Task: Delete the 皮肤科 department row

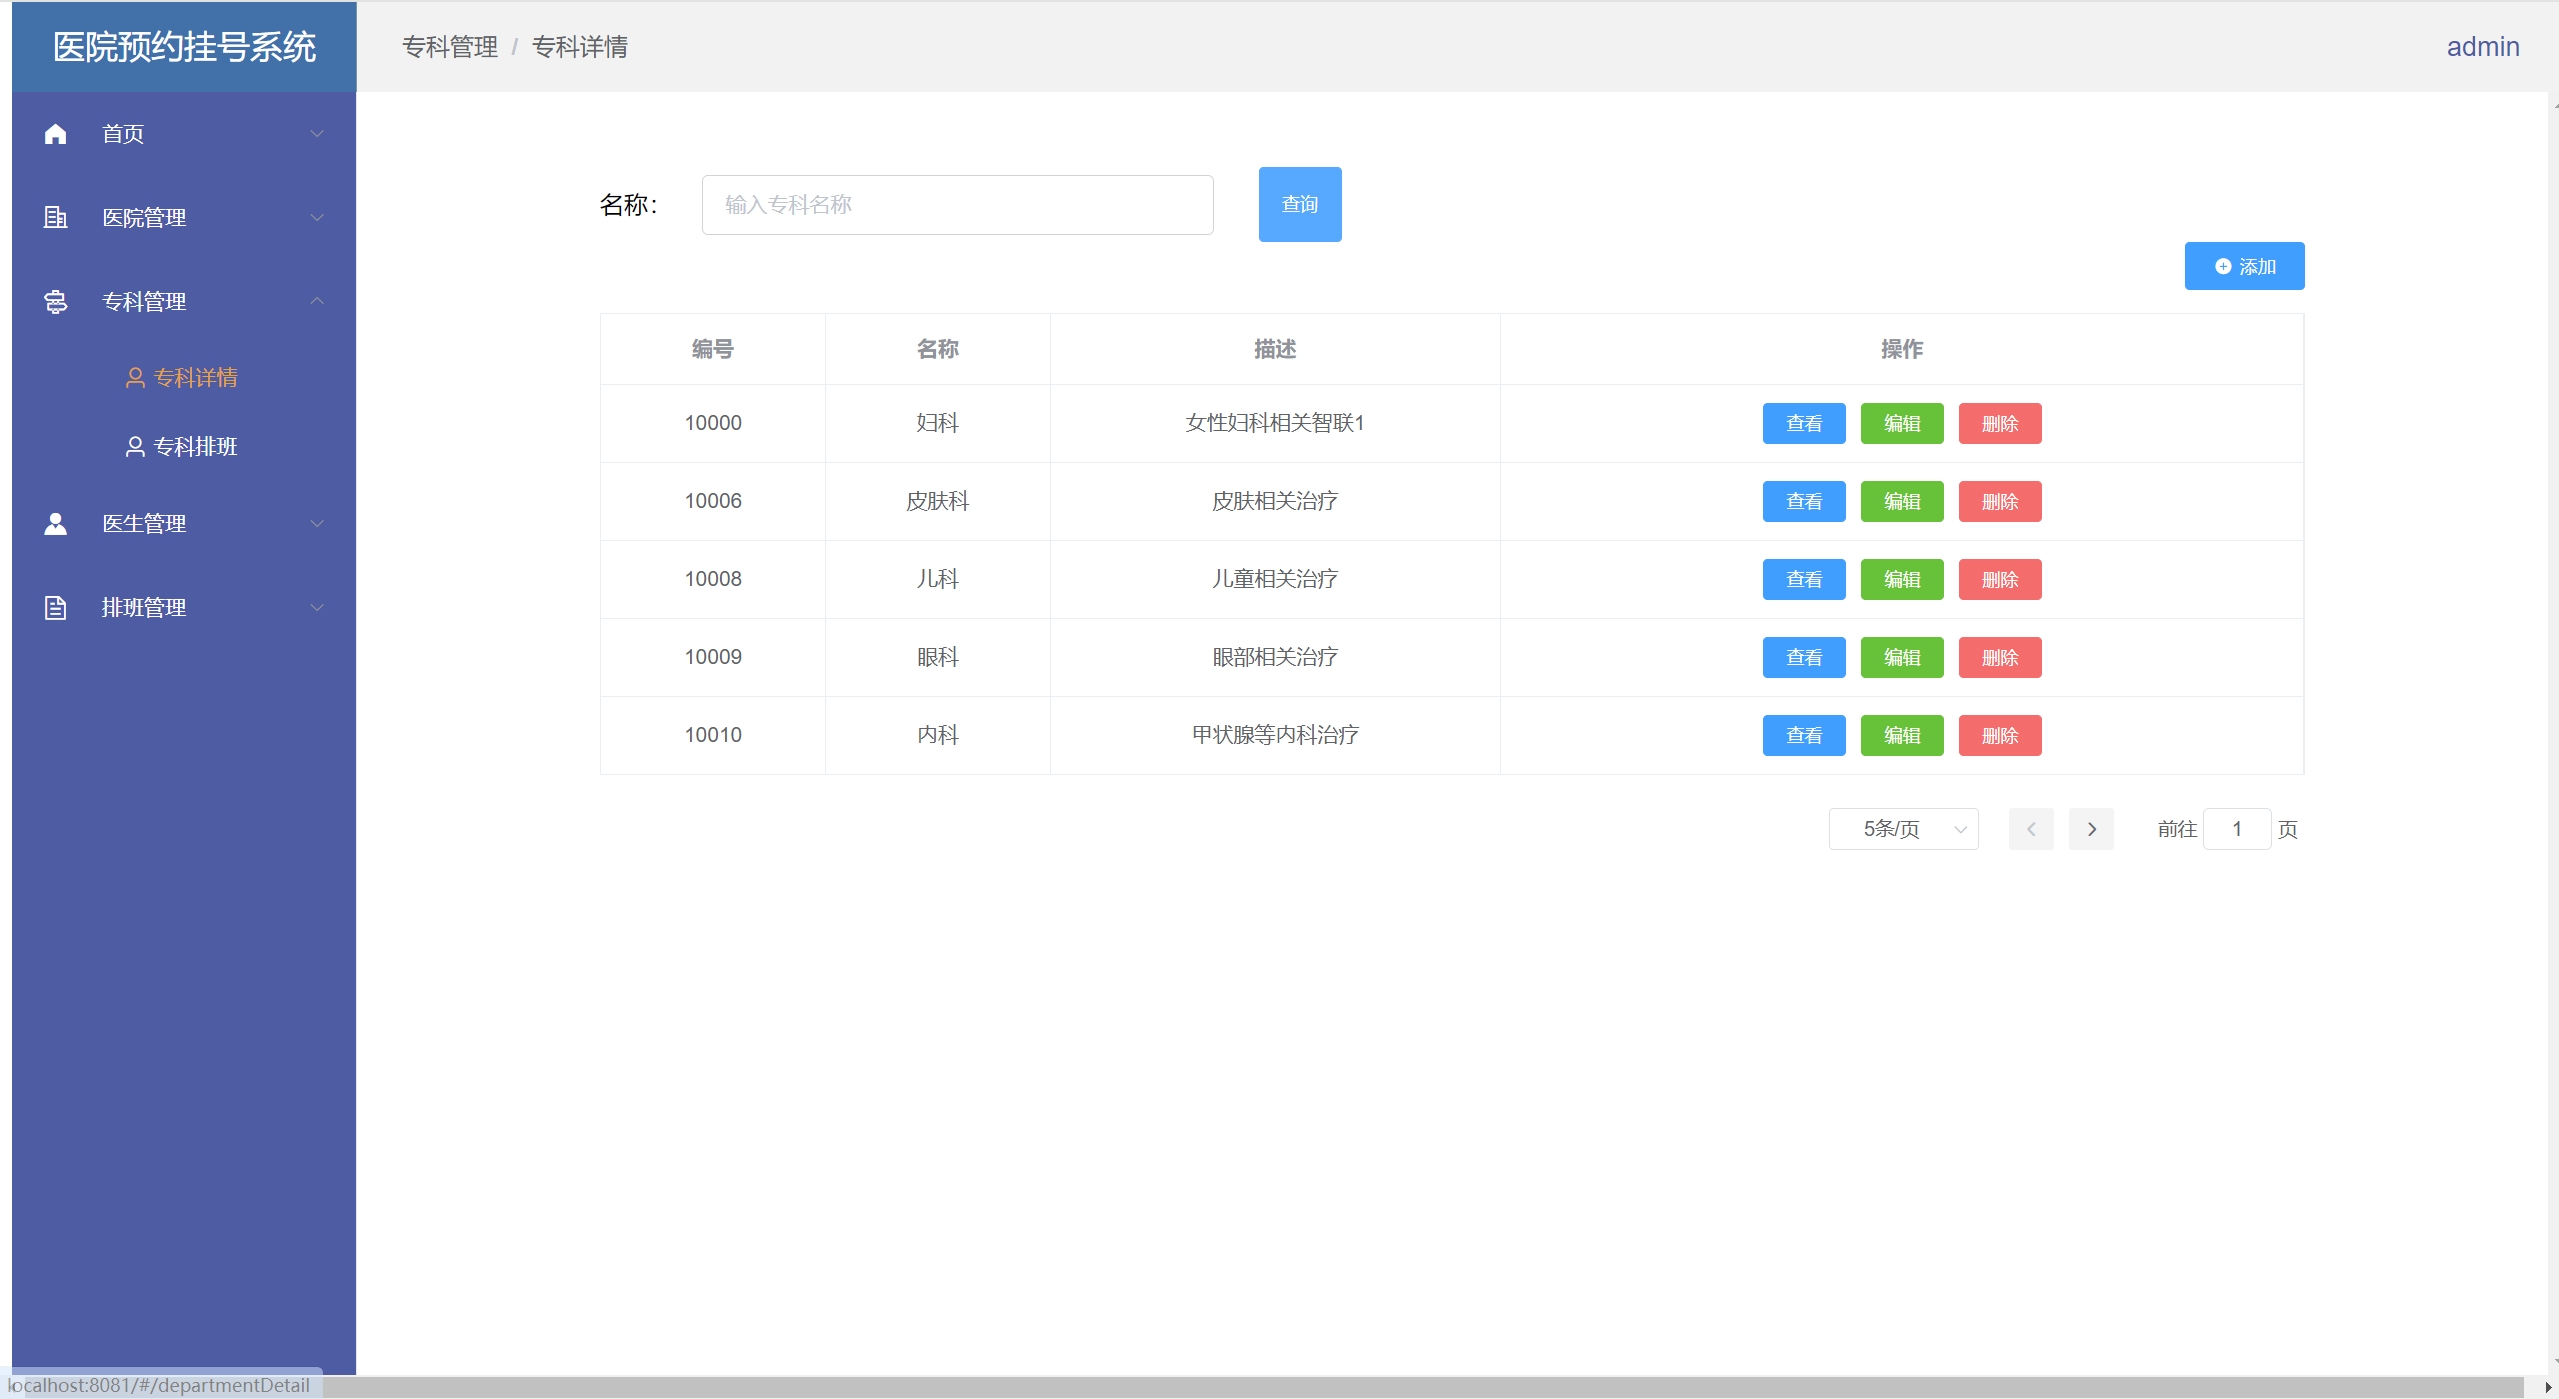Action: tap(1999, 501)
